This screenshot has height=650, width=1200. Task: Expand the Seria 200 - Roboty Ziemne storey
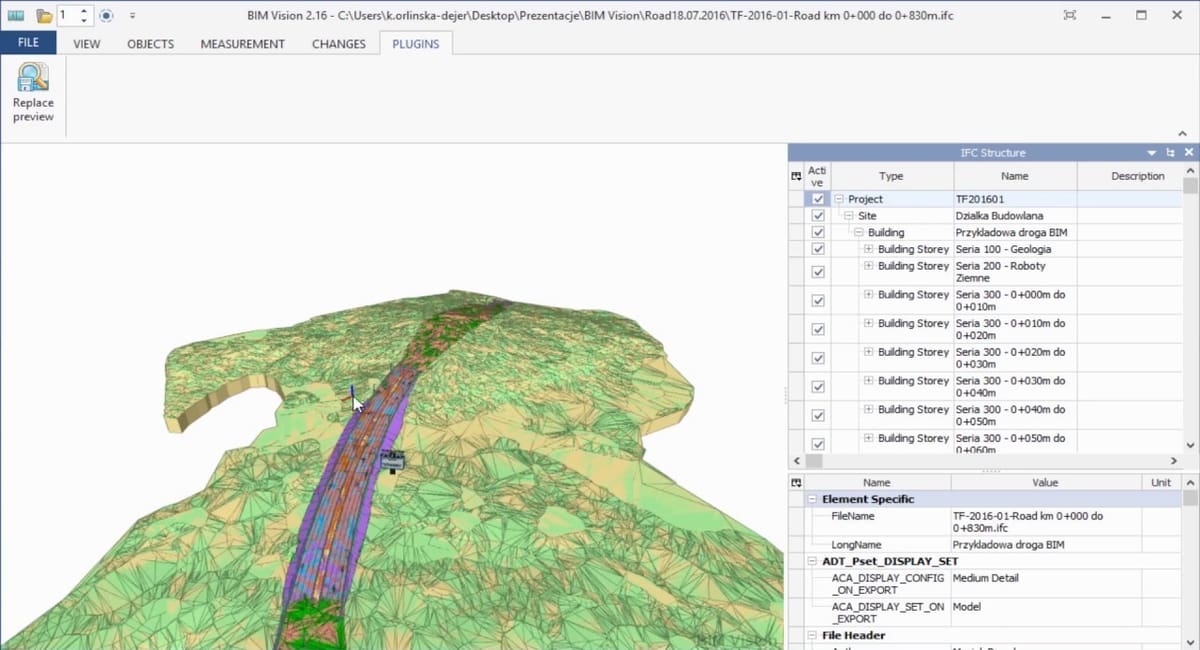click(x=869, y=266)
